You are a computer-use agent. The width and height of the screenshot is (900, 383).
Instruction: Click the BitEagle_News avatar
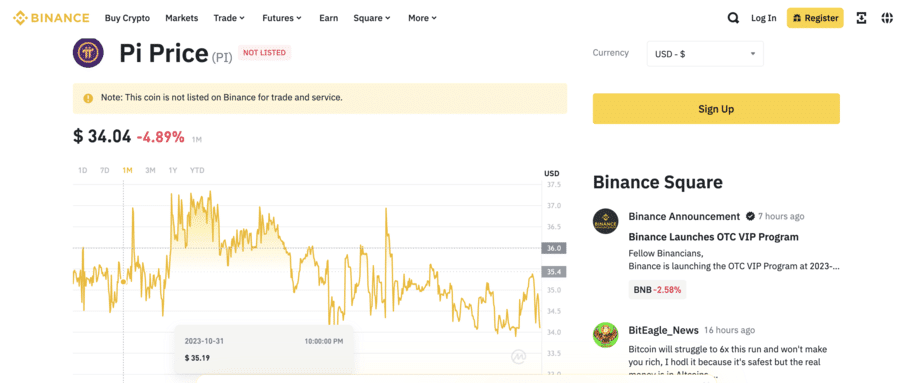tap(606, 335)
